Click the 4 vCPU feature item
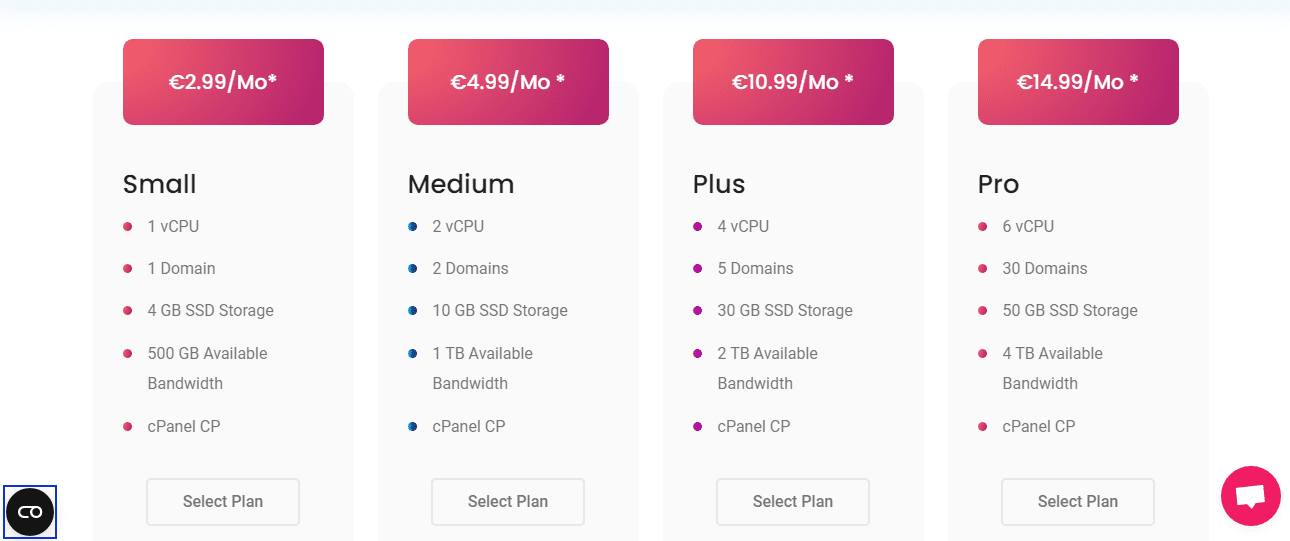 pyautogui.click(x=743, y=226)
